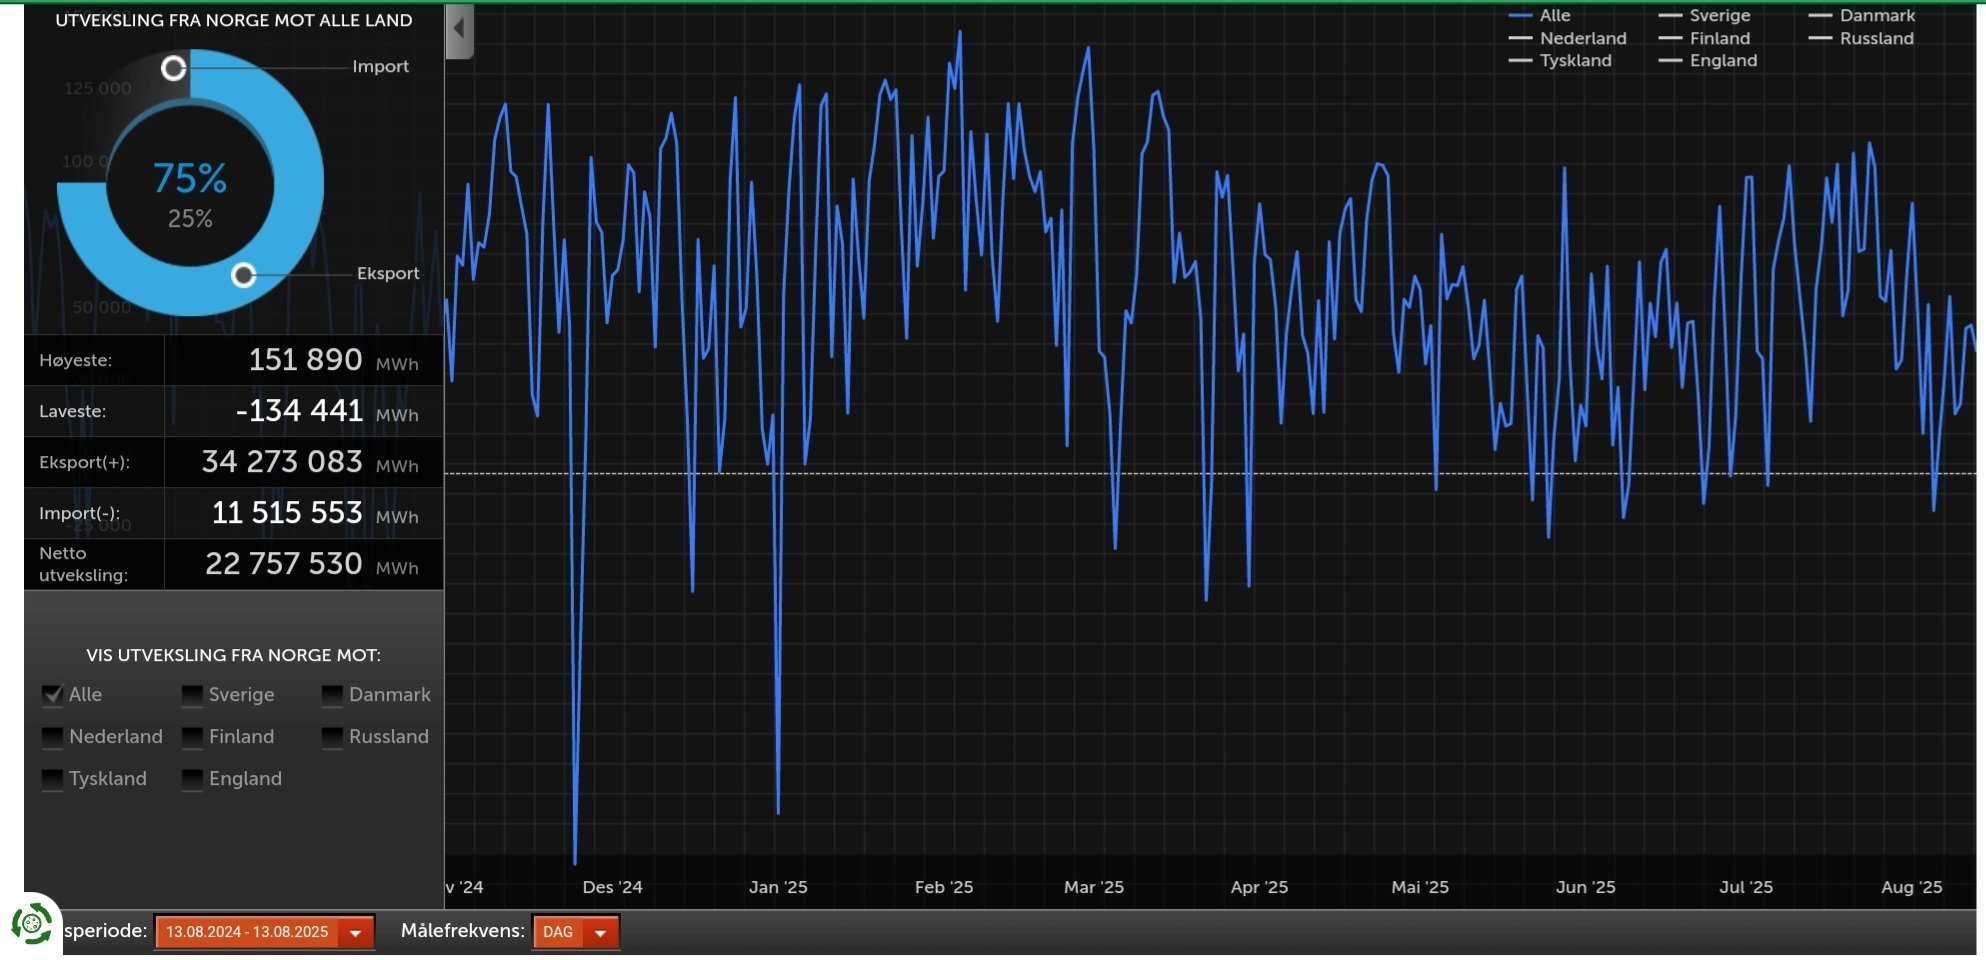Enable the Danmark checkbox
The image size is (1986, 960).
(x=332, y=694)
